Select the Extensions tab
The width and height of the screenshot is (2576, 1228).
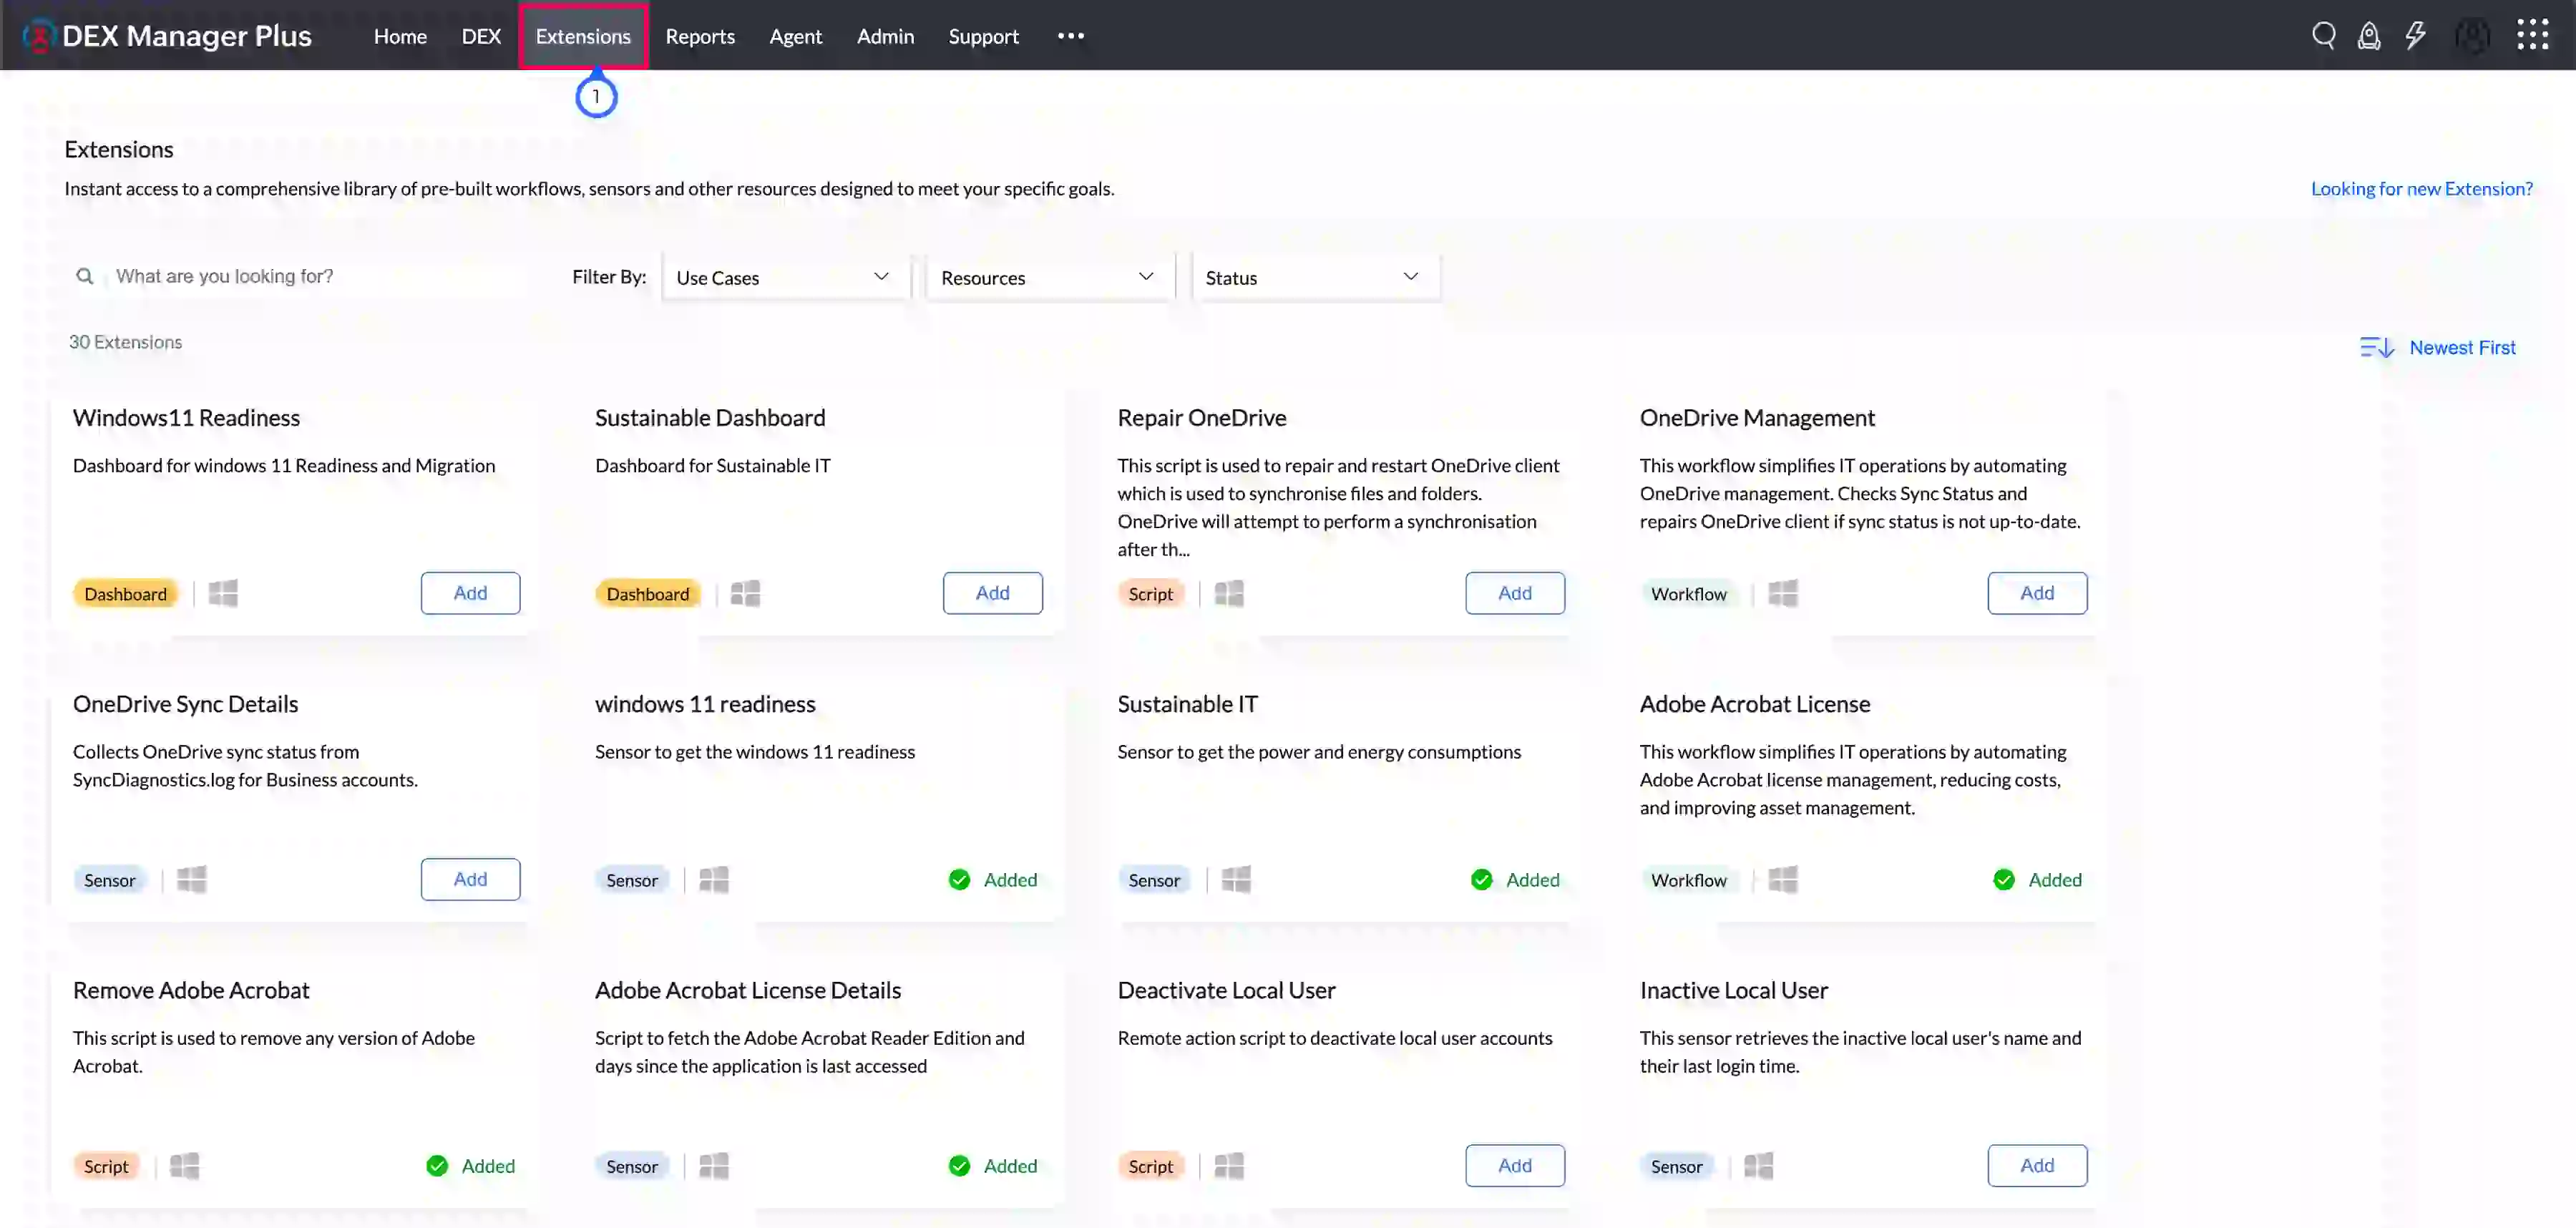tap(583, 36)
